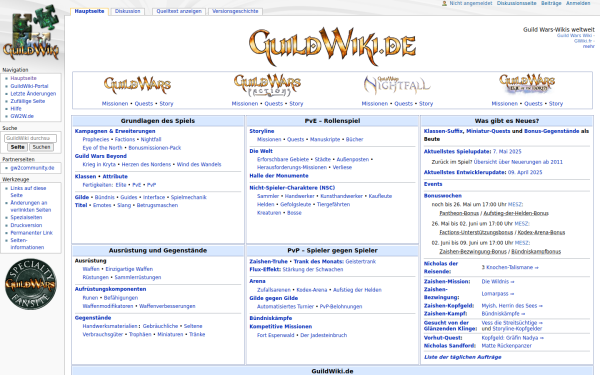The height and width of the screenshot is (375, 600).
Task: Click the Specialty Guild Wars Fansite badge
Action: tap(31, 284)
